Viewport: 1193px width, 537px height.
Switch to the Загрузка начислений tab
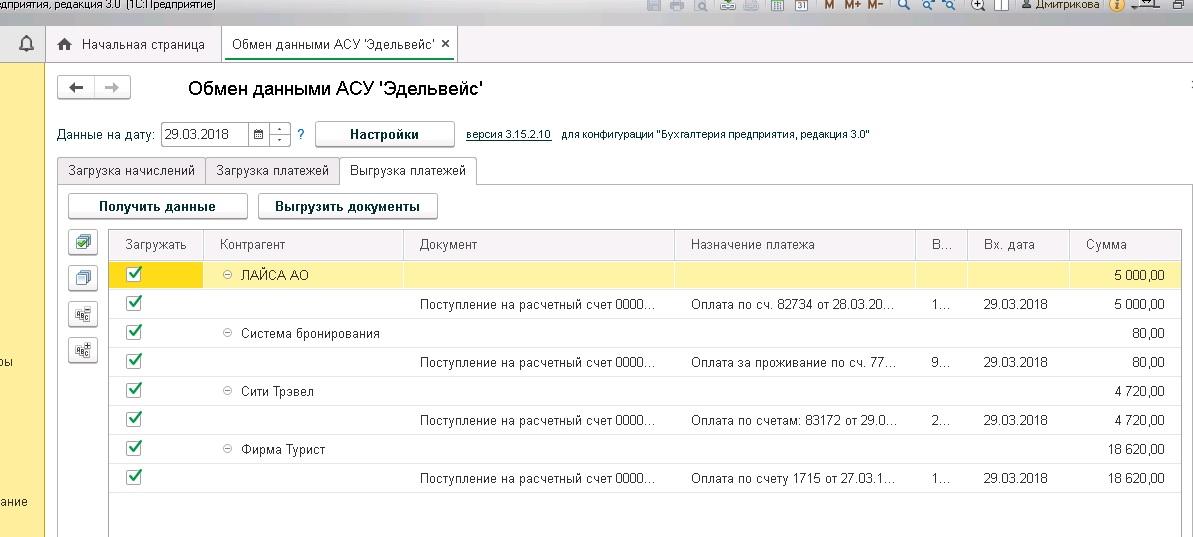coord(132,171)
